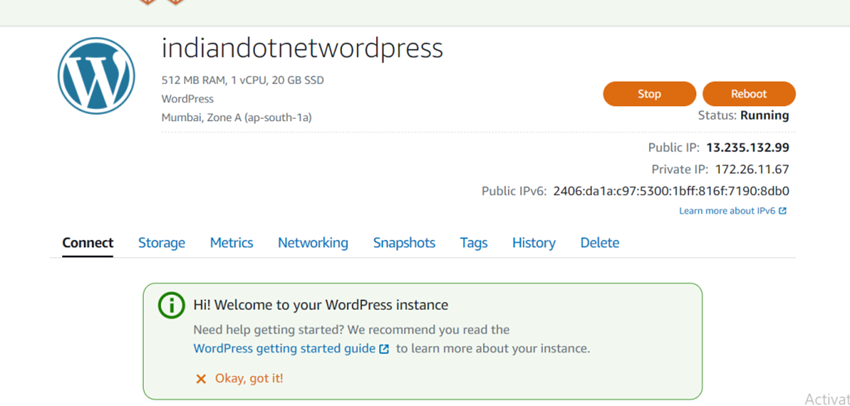Click the Status: Running text
Image resolution: width=850 pixels, height=406 pixels.
743,115
